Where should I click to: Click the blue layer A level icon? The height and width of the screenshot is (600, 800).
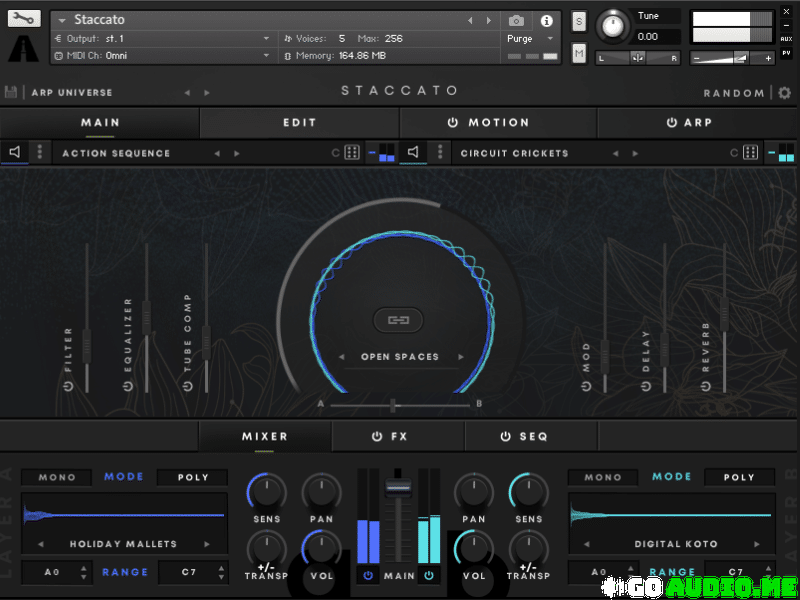coord(383,153)
